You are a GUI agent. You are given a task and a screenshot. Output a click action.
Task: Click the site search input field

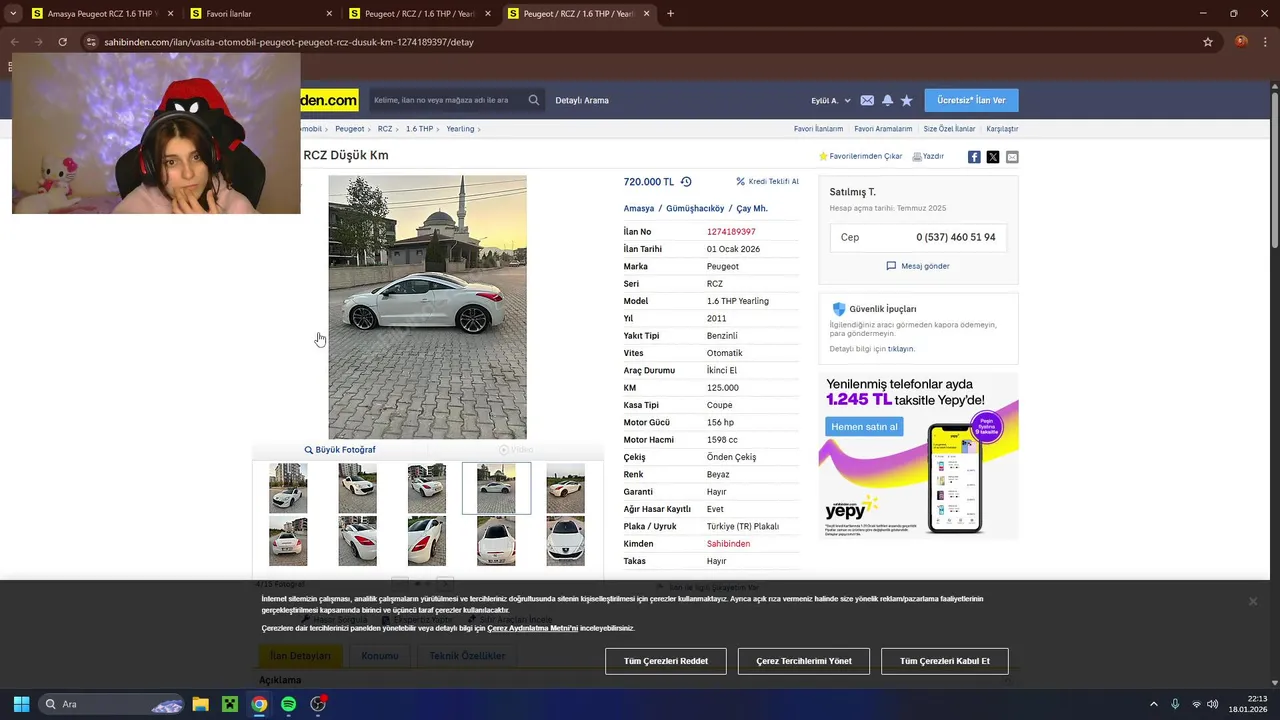point(448,100)
